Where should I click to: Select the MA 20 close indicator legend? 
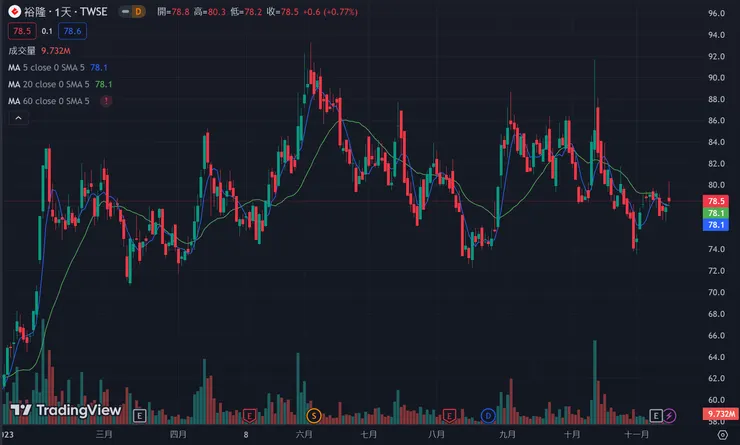60,84
